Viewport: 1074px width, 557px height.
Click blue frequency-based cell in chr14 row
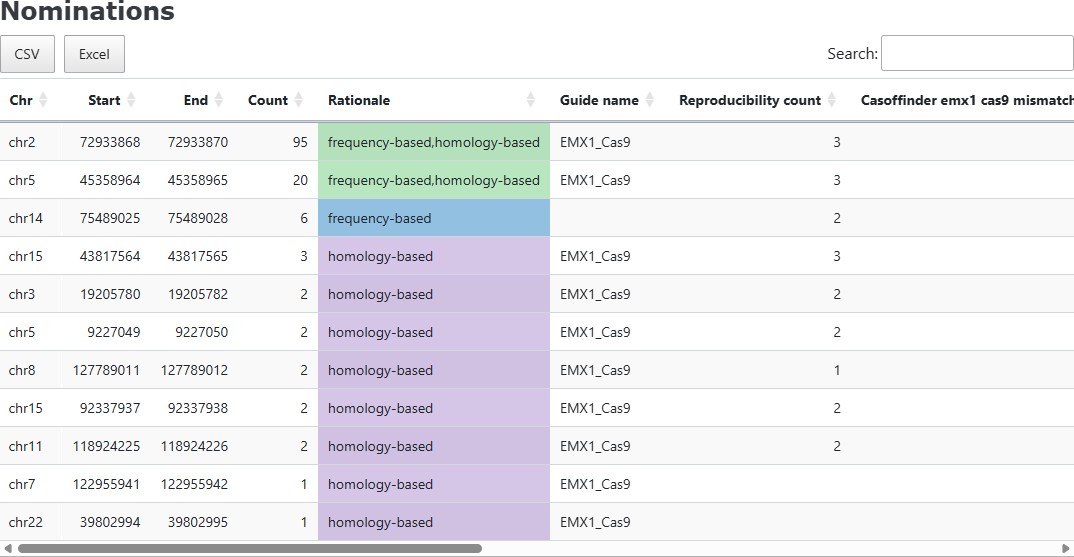coord(434,218)
